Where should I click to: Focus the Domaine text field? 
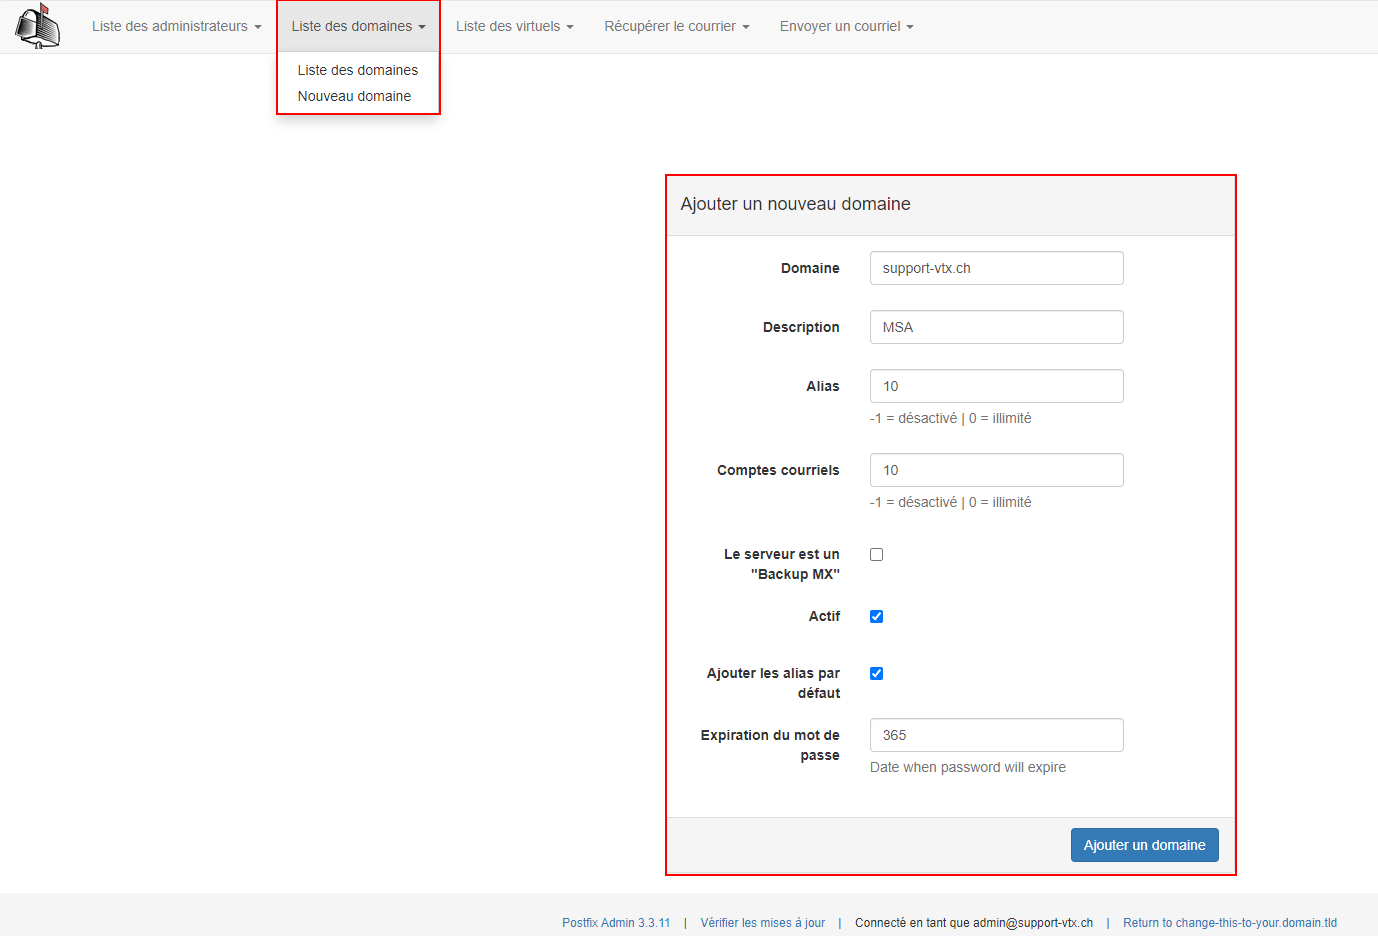click(996, 268)
